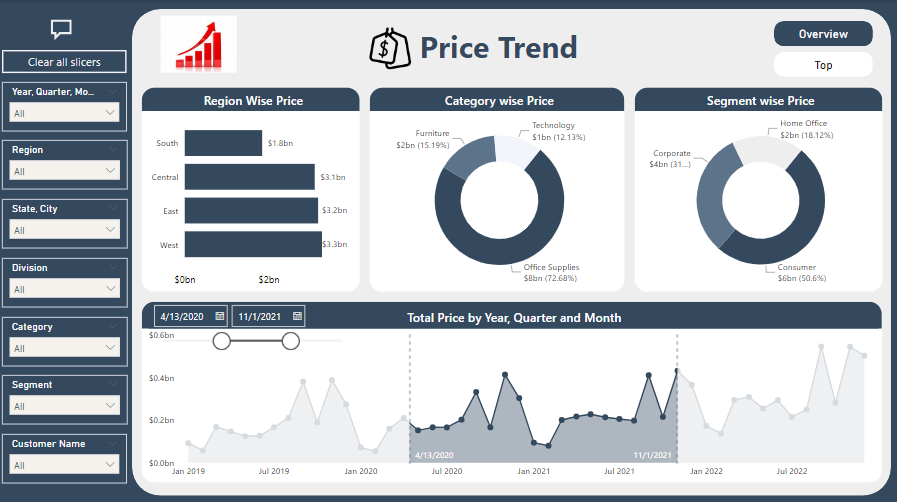The width and height of the screenshot is (897, 502).
Task: Open the Customer Name slicer dropdown
Action: (110, 465)
